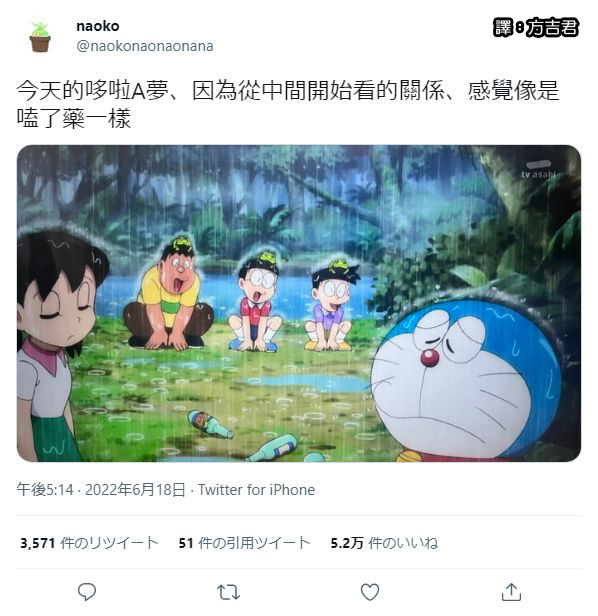View the 3,571 retweets list
598x616 pixels.
tap(89, 543)
